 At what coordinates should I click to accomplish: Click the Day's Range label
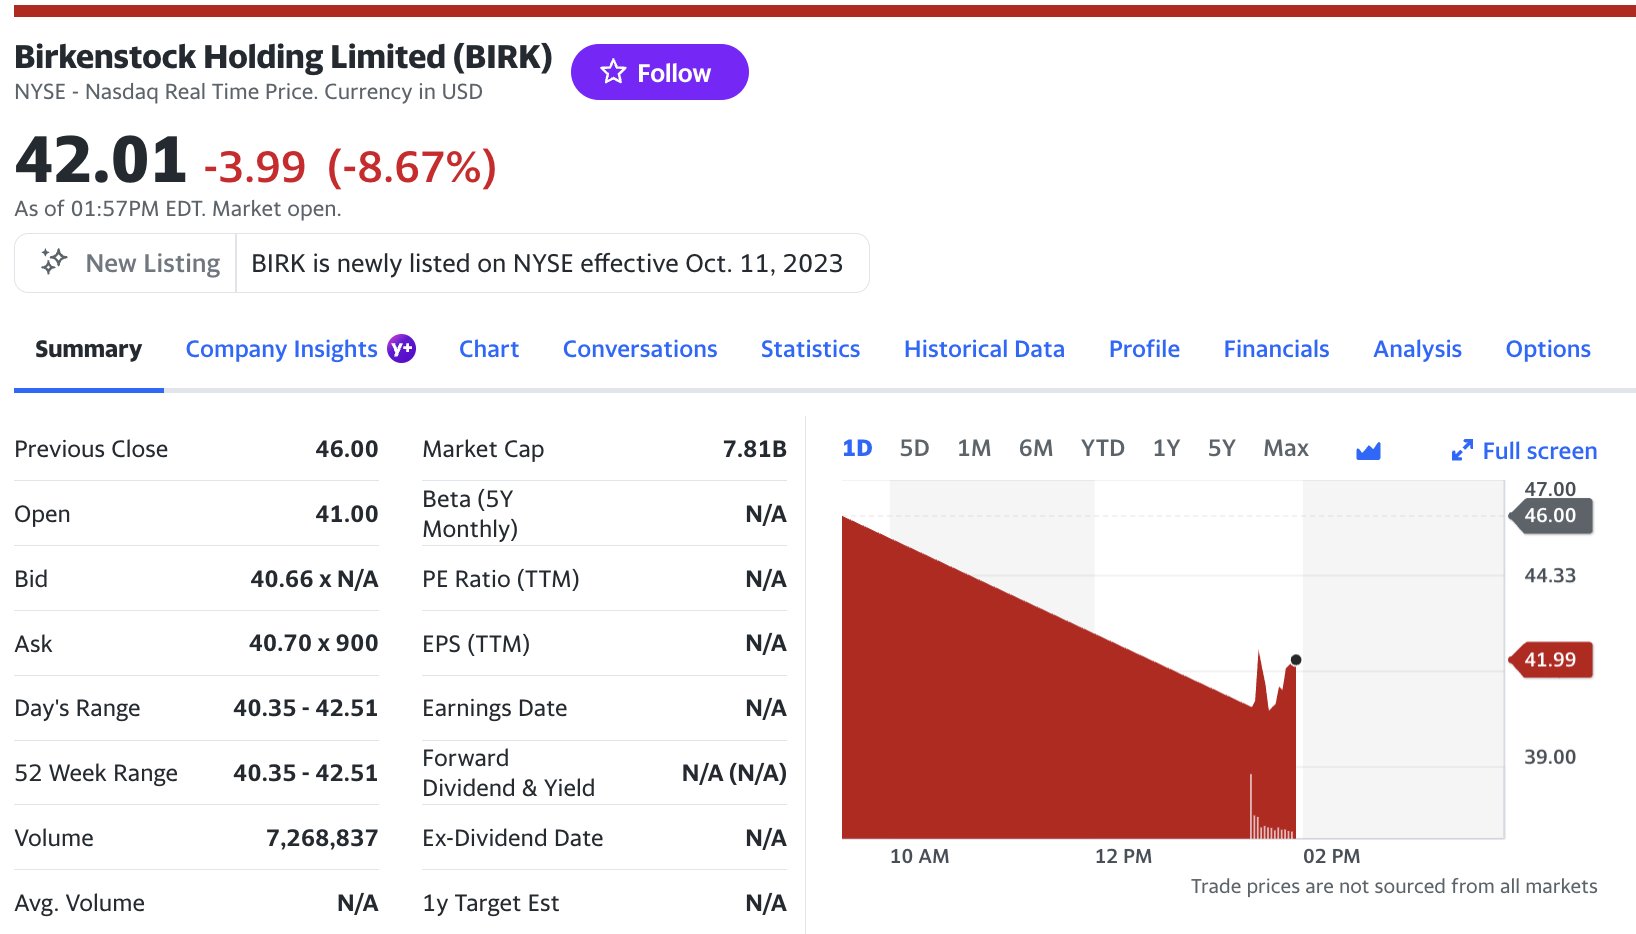(77, 708)
